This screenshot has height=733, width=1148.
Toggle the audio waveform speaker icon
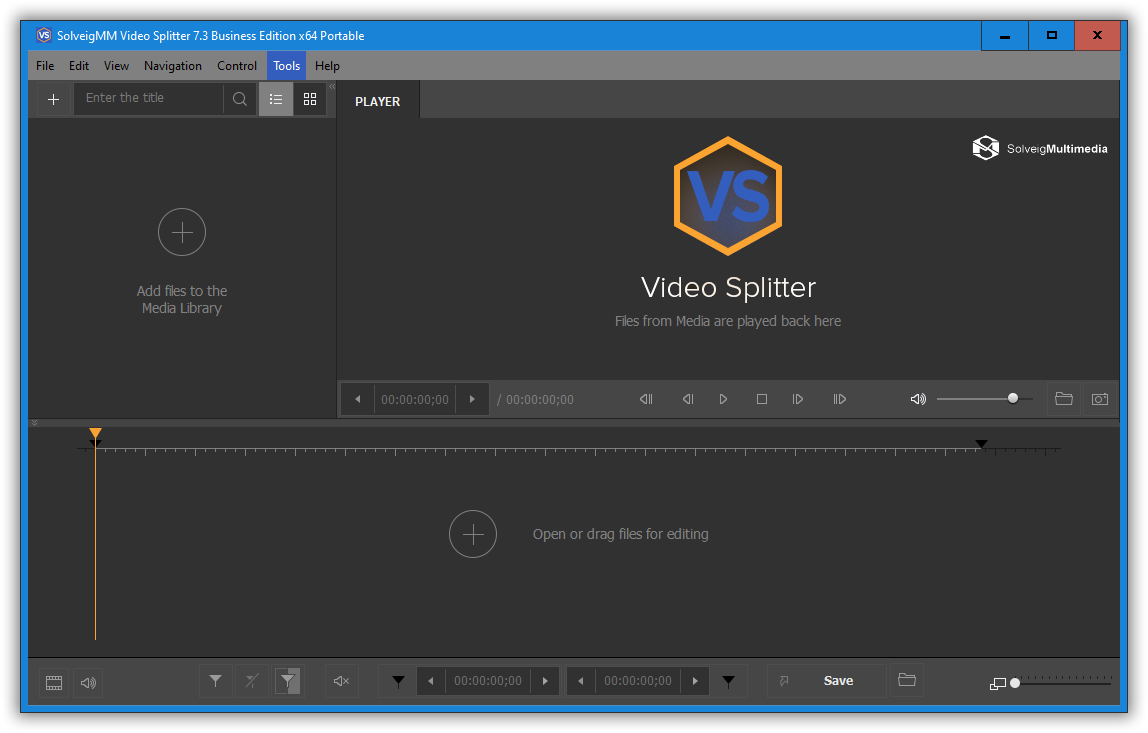point(89,682)
